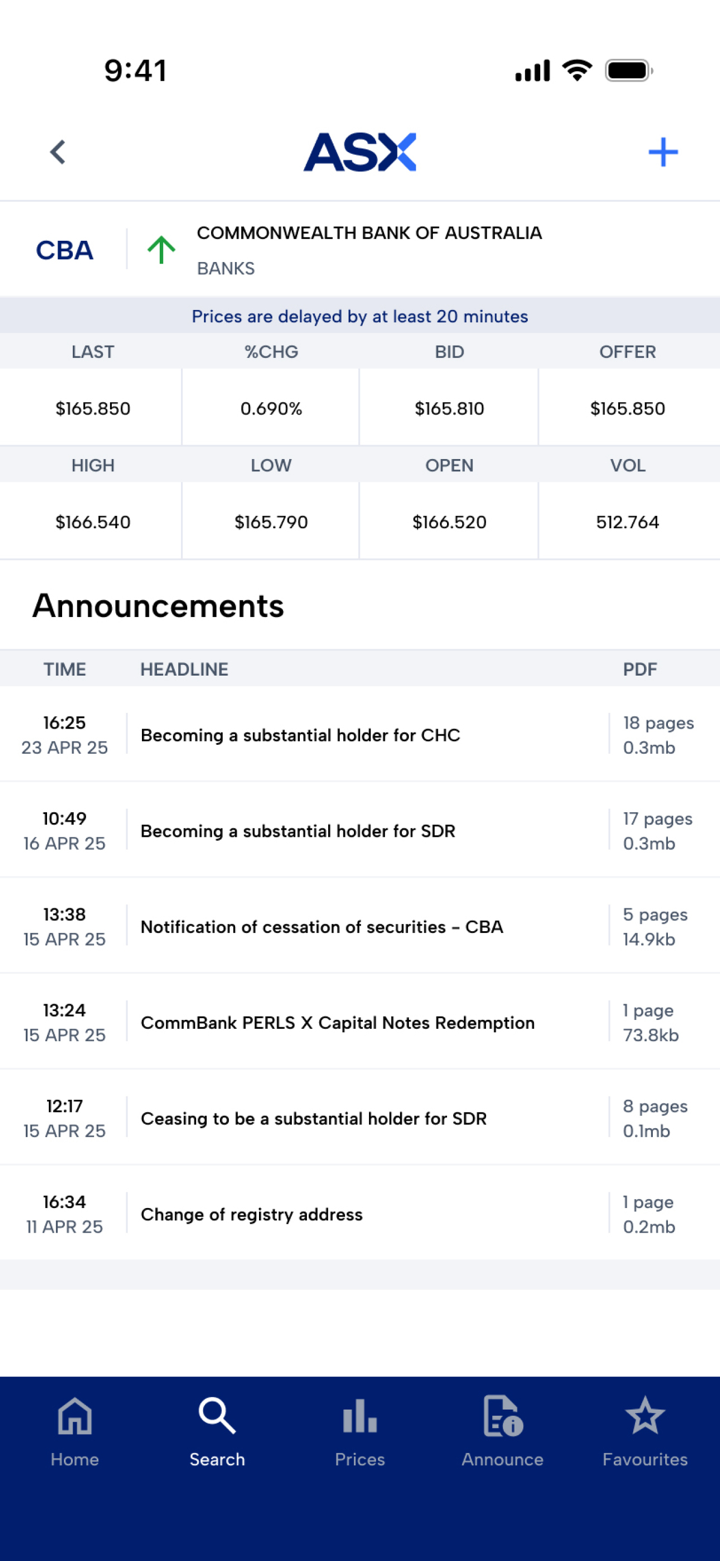Tap the blue plus icon

click(663, 152)
